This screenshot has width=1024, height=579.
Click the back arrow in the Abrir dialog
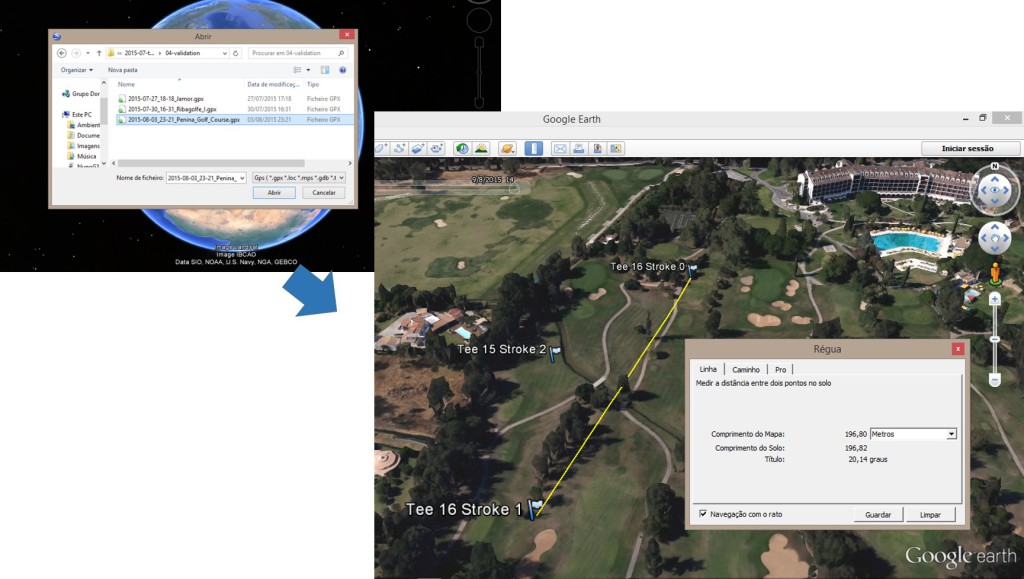tap(62, 52)
